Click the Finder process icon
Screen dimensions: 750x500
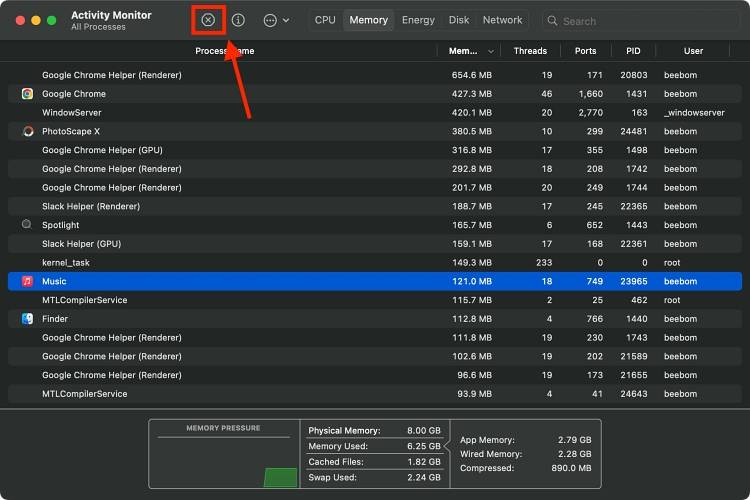(28, 319)
